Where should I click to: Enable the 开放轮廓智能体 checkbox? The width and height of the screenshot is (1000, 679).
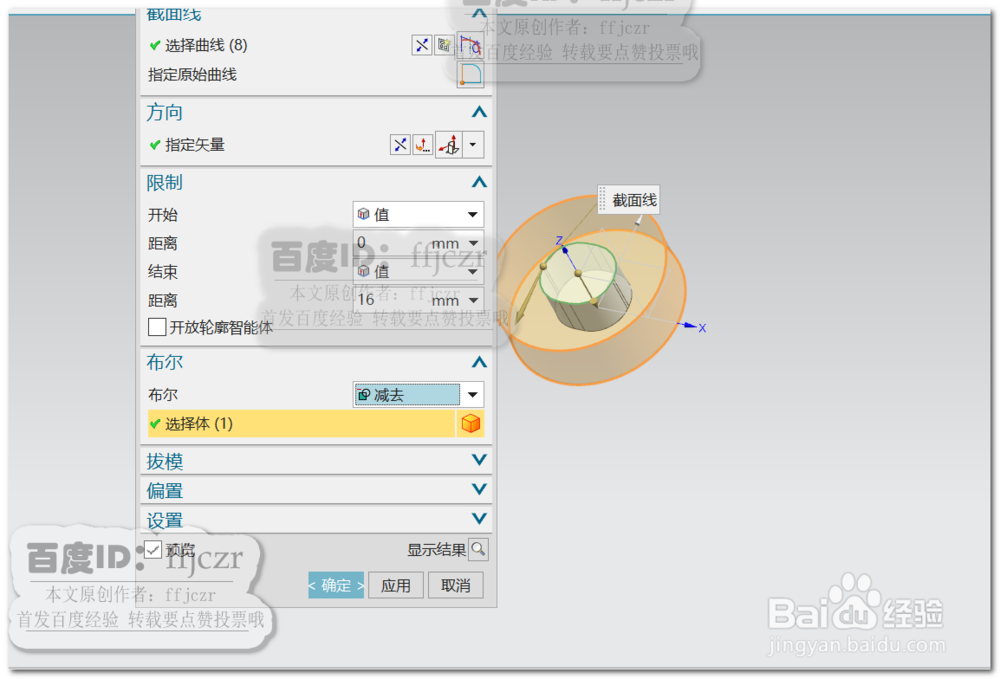(x=157, y=327)
